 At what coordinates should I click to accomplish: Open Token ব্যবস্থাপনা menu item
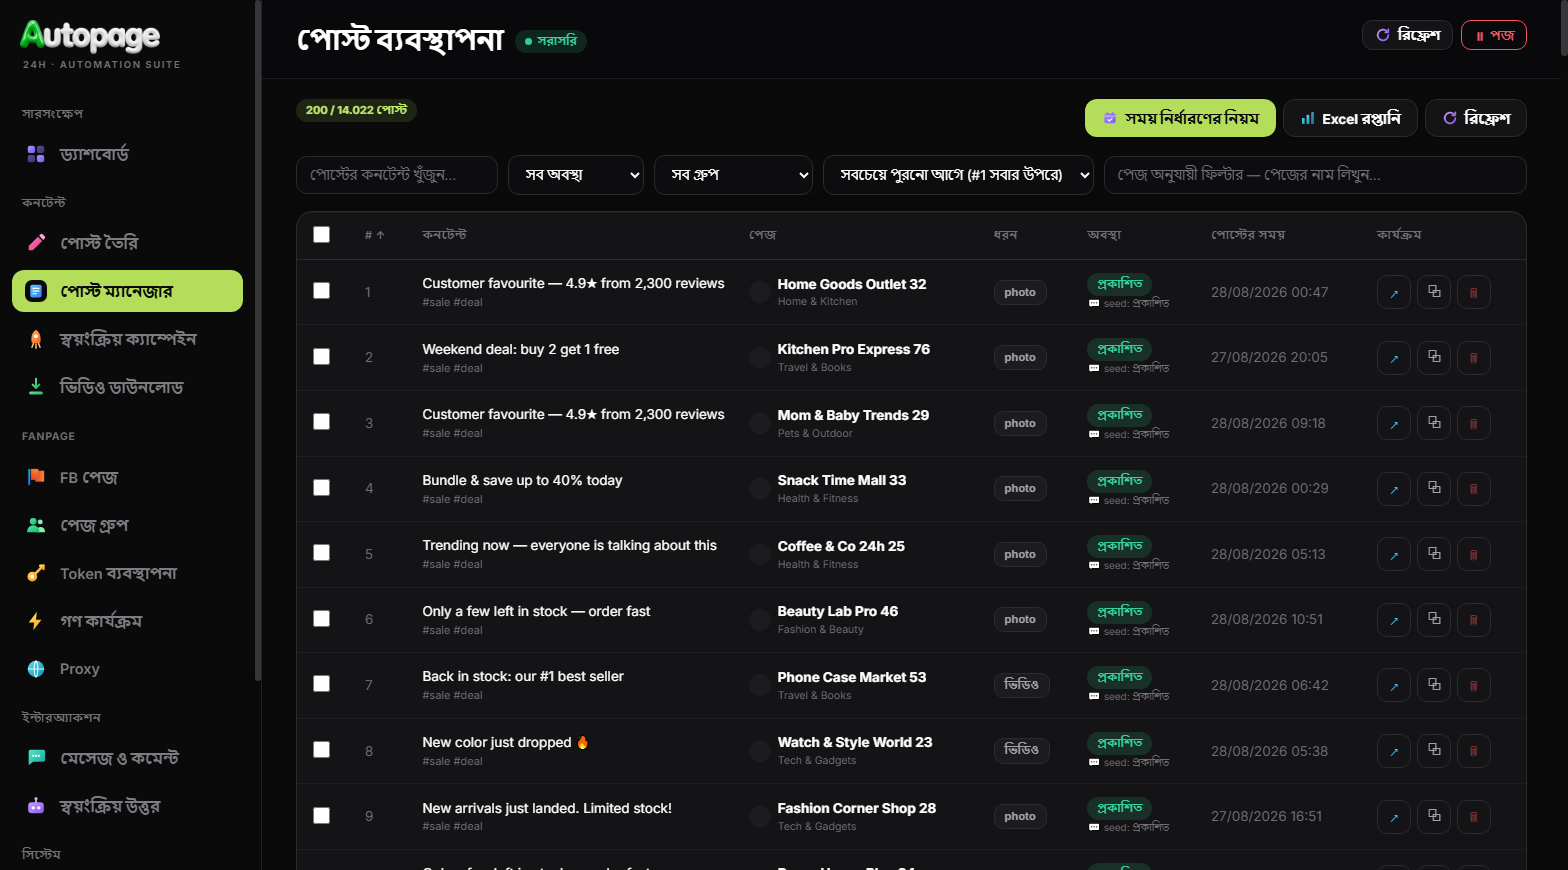[127, 574]
